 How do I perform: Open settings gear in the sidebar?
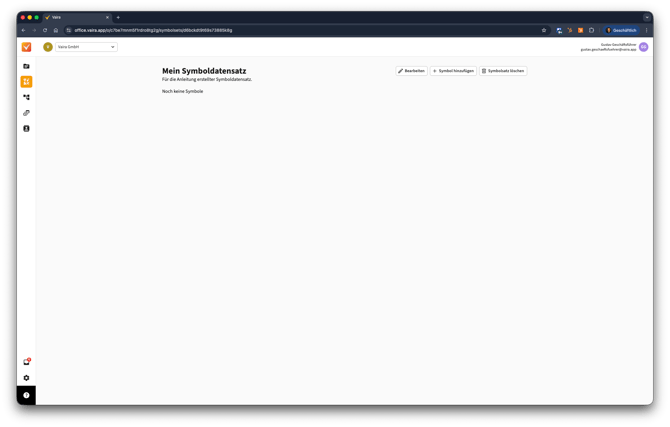tap(26, 378)
